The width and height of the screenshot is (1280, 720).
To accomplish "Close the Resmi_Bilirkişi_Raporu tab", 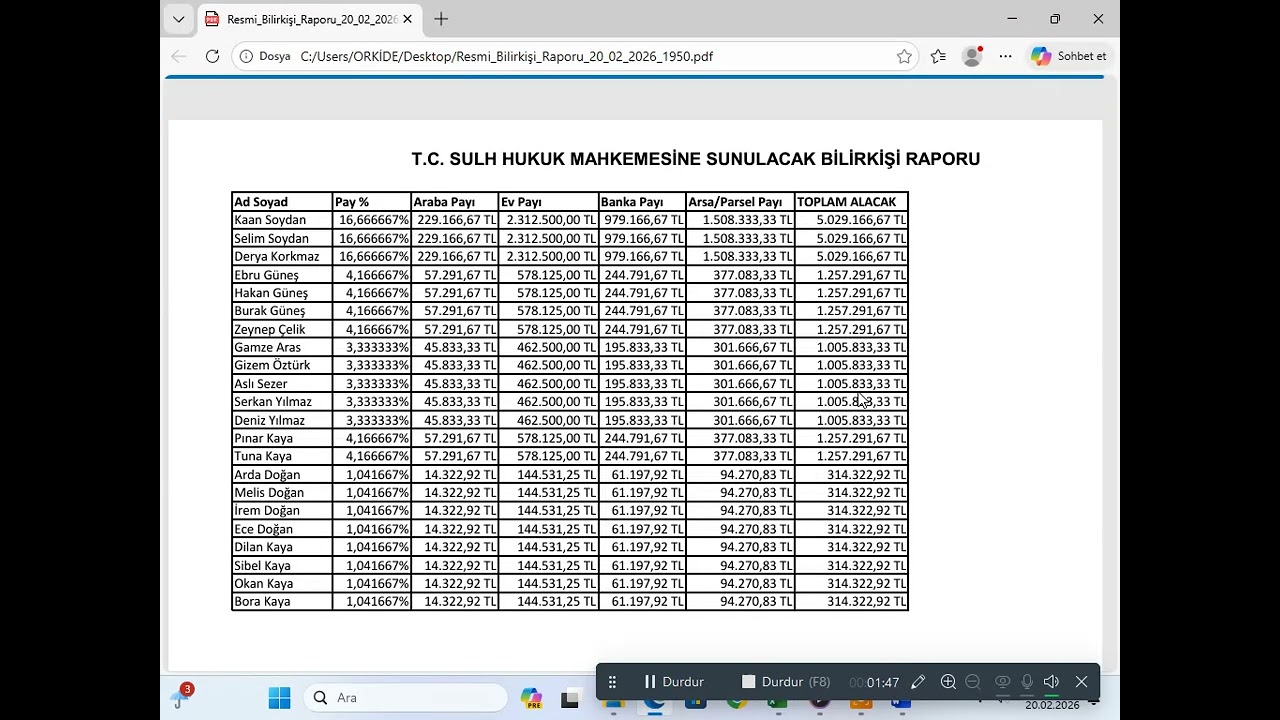I will [408, 19].
